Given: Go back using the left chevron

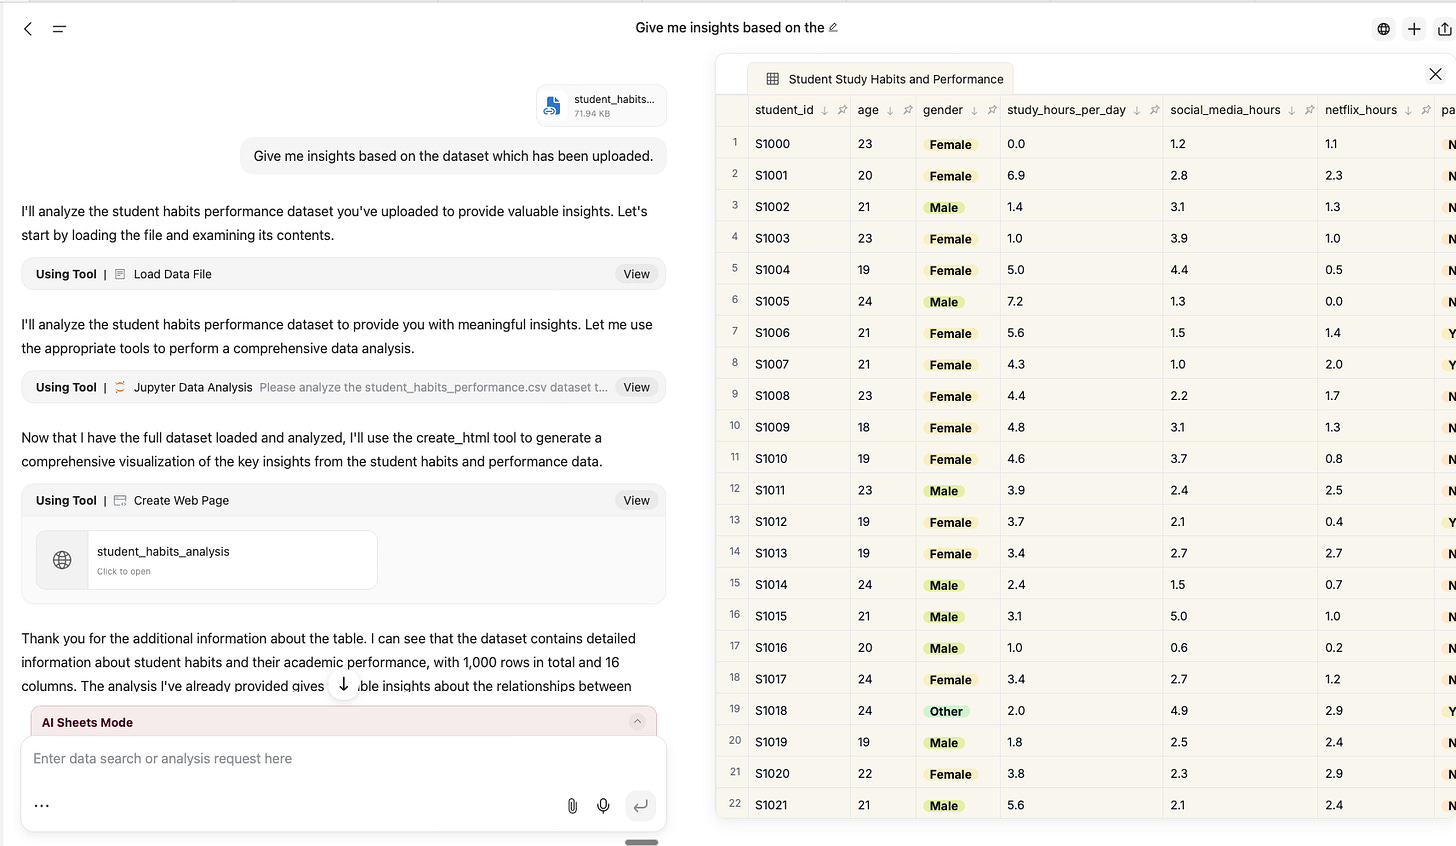Looking at the screenshot, I should tap(28, 29).
